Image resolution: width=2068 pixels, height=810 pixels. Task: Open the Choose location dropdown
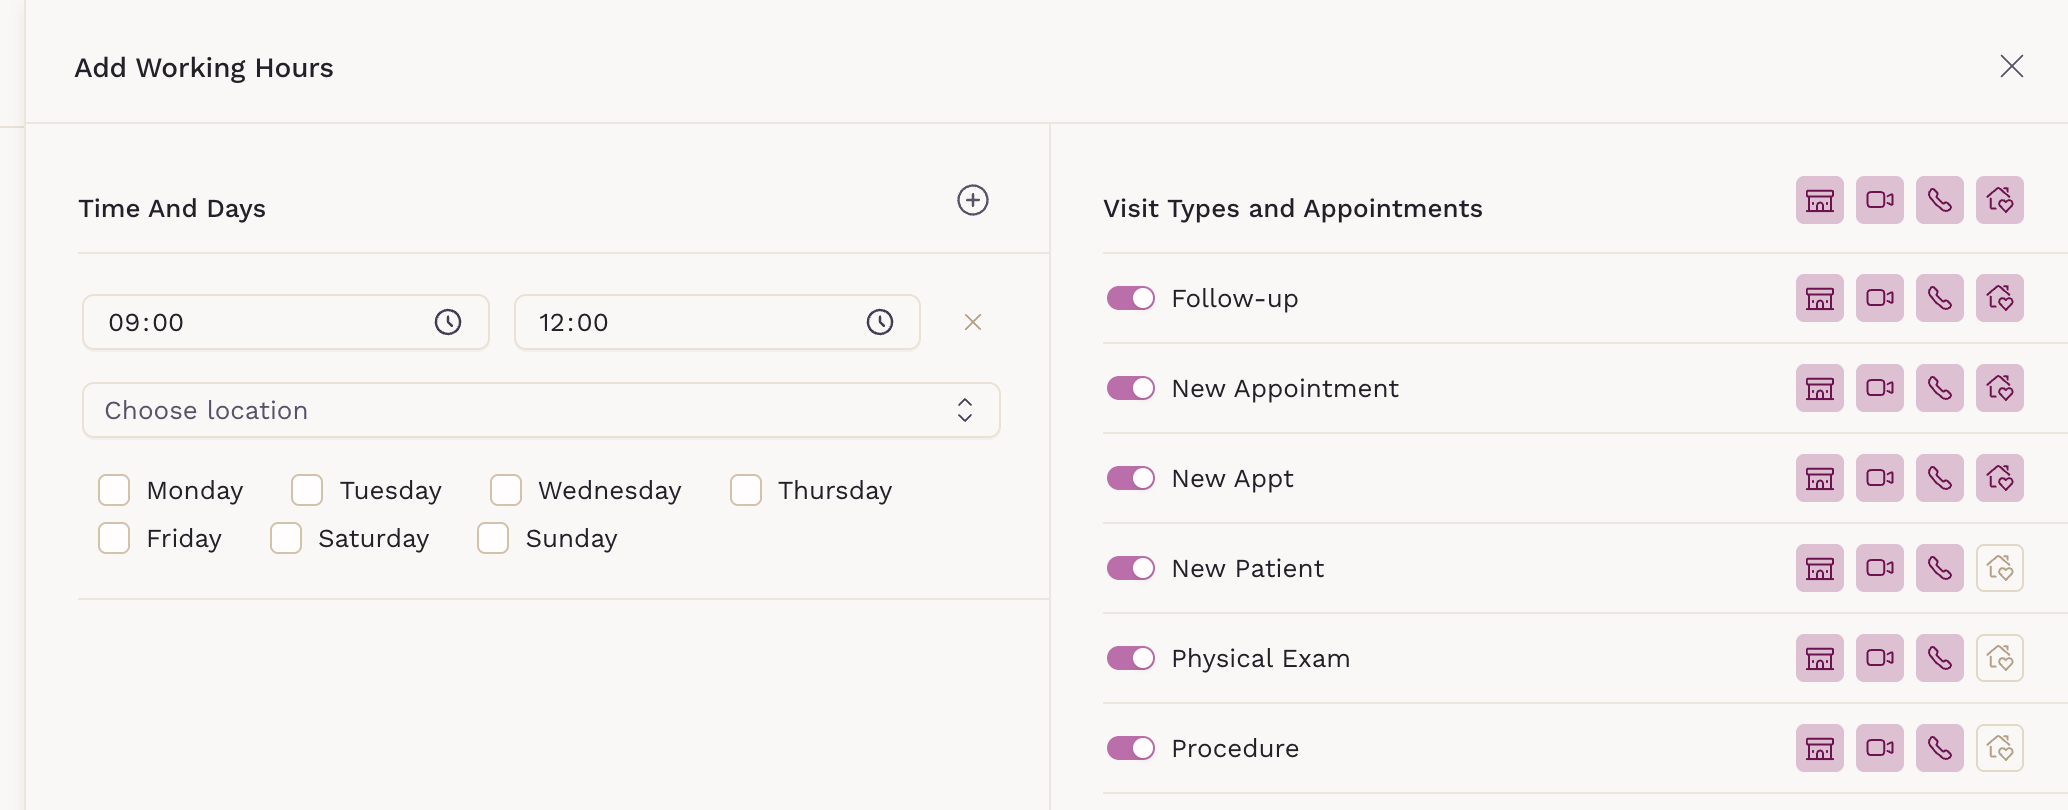pos(541,410)
